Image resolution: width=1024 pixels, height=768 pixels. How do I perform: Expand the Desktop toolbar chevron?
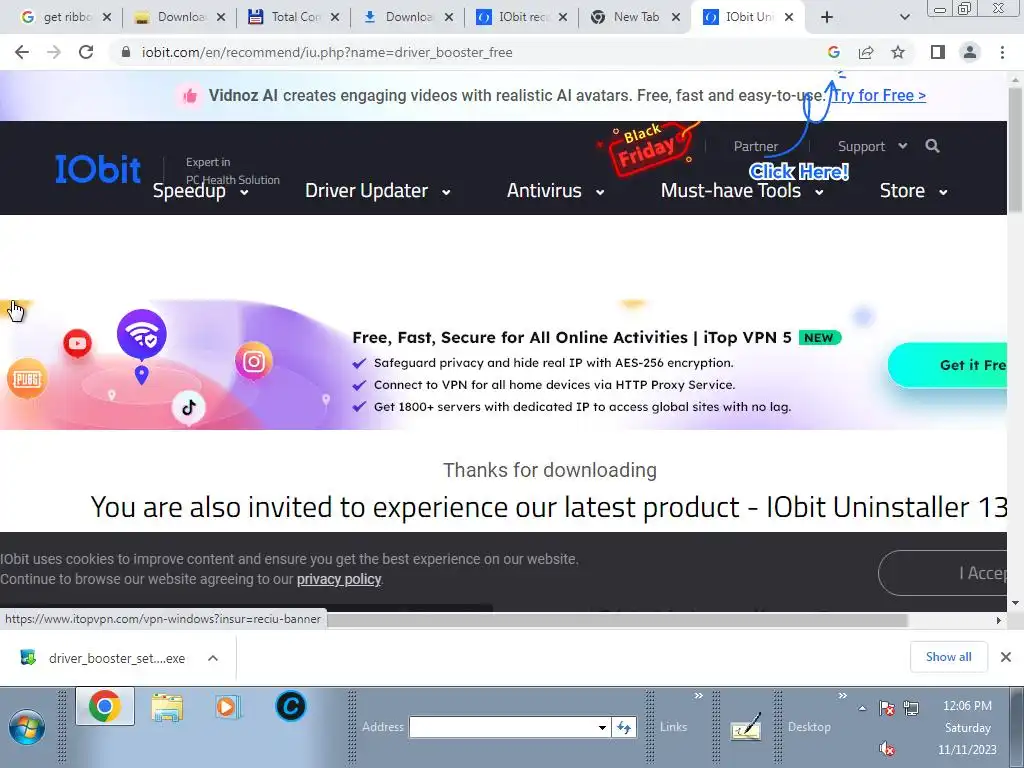click(x=842, y=696)
